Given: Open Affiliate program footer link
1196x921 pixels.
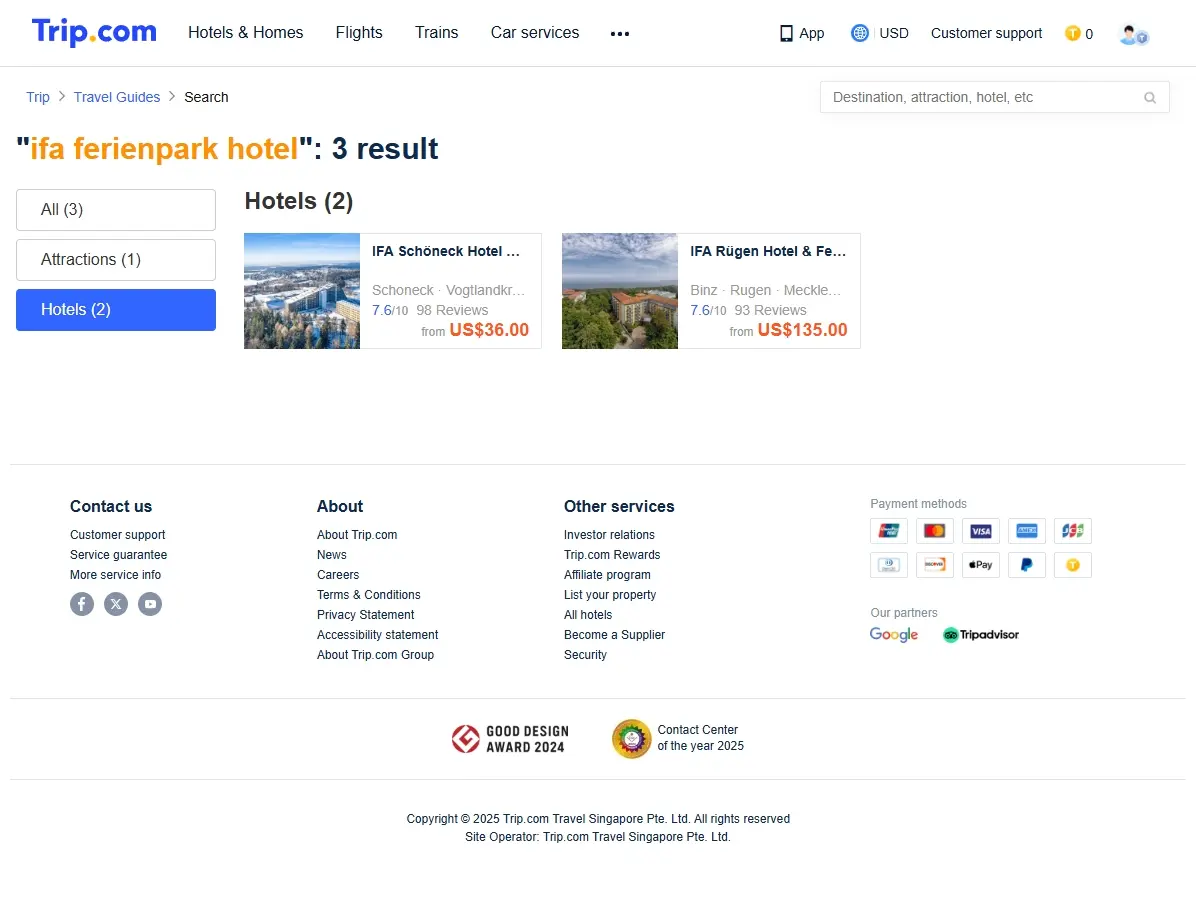Looking at the screenshot, I should (x=607, y=575).
